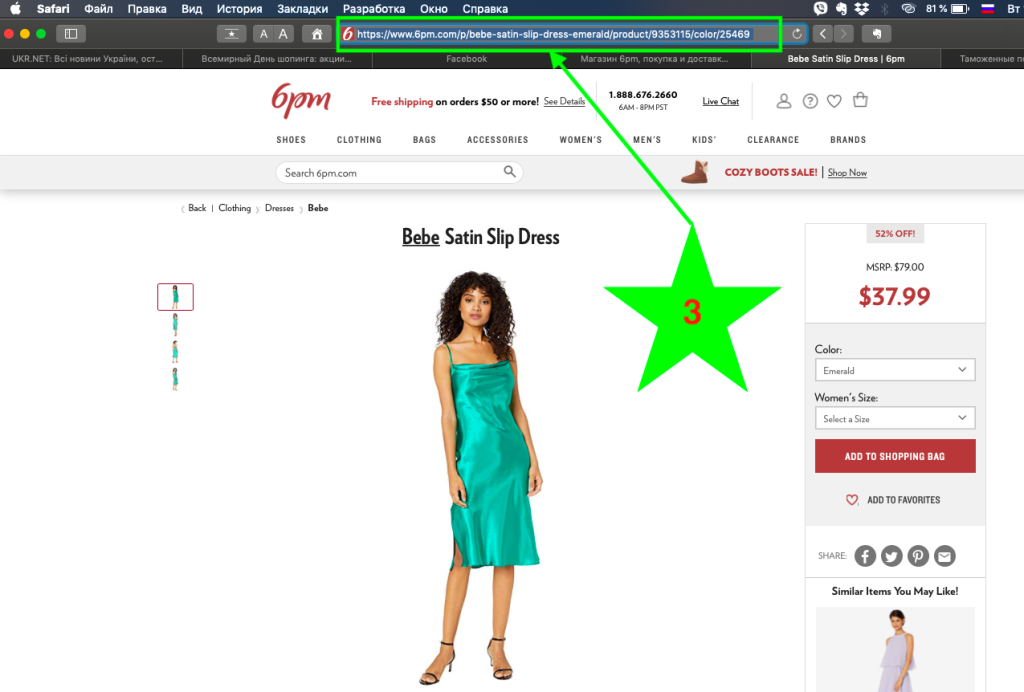The height and width of the screenshot is (692, 1024).
Task: Toggle the Safari sidebar button
Action: pos(71,34)
